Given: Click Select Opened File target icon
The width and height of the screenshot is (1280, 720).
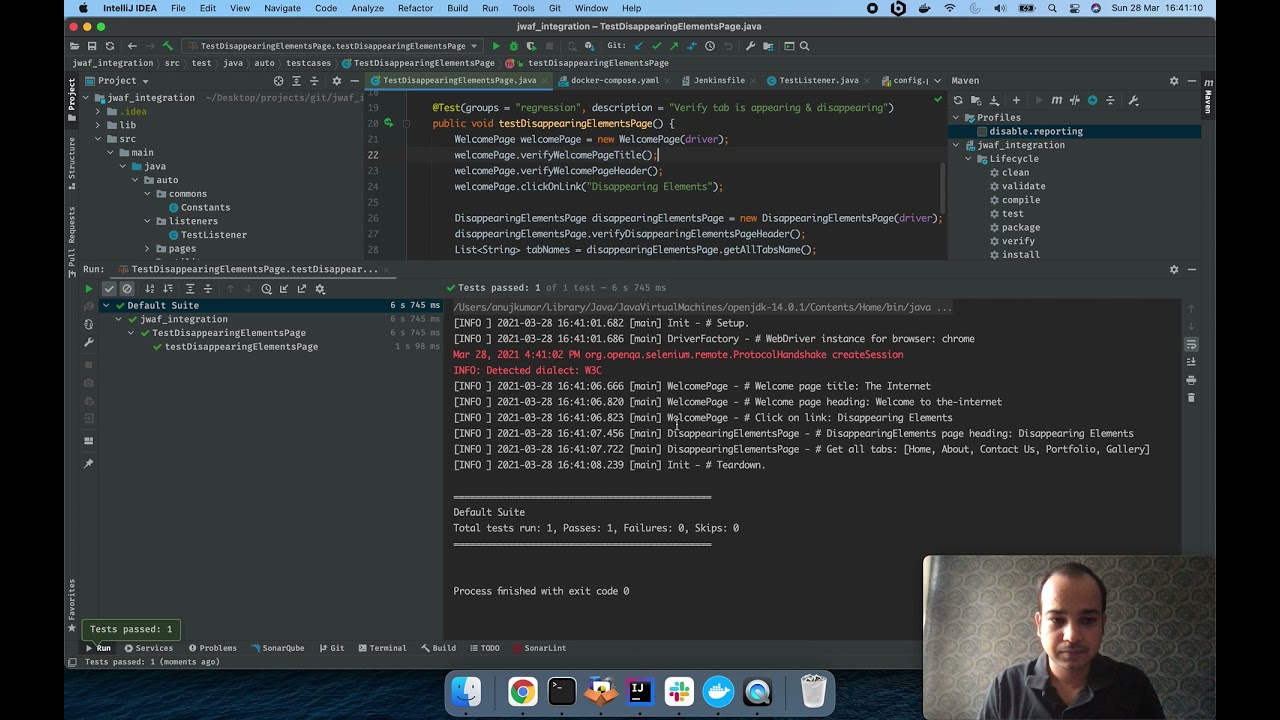Looking at the screenshot, I should (x=278, y=81).
